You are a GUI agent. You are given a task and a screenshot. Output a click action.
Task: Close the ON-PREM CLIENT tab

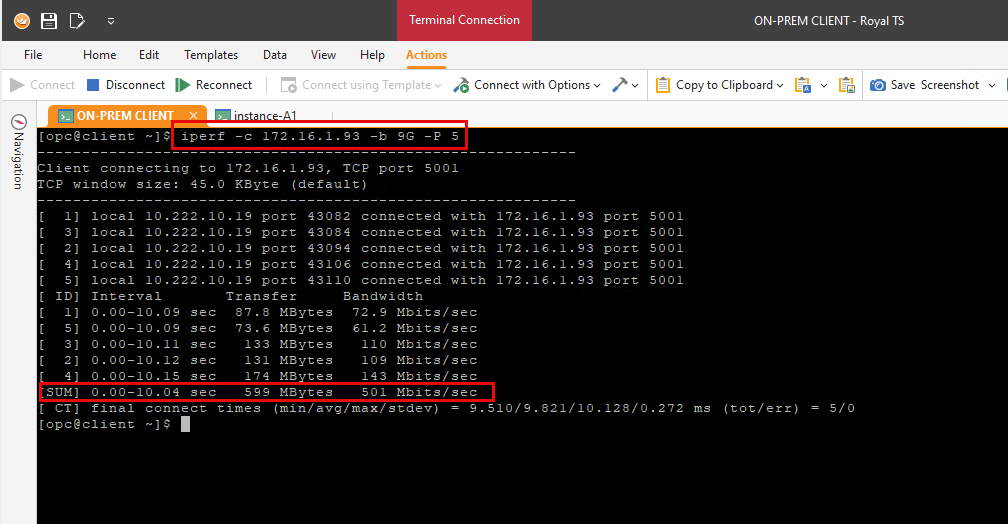point(193,116)
